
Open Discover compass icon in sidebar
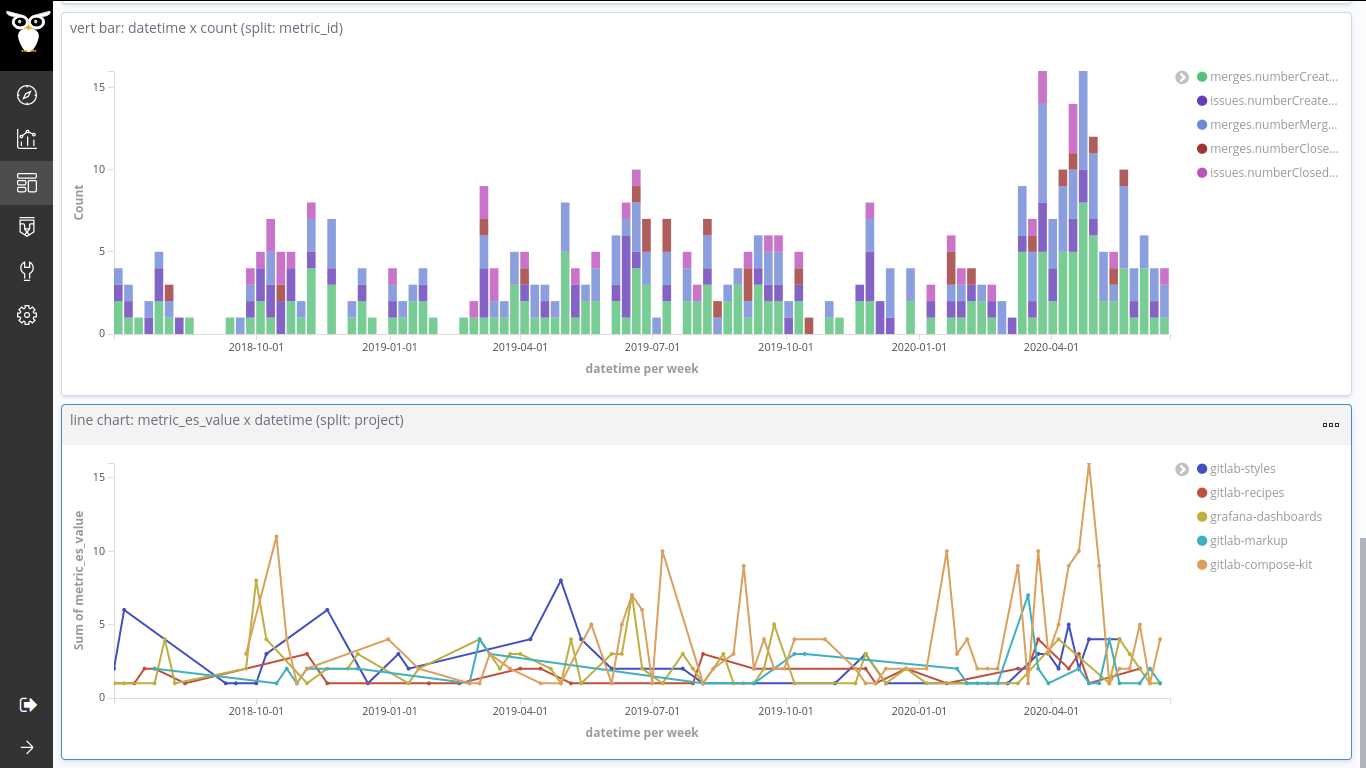[x=27, y=95]
